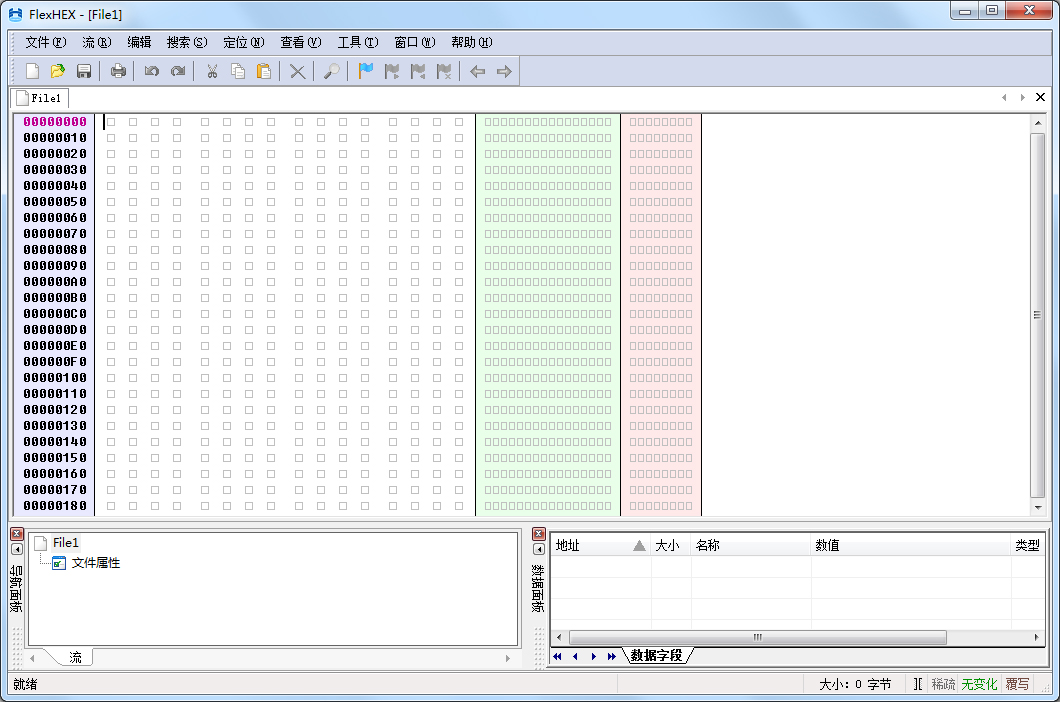Open the 工具(T) menu

pyautogui.click(x=357, y=42)
